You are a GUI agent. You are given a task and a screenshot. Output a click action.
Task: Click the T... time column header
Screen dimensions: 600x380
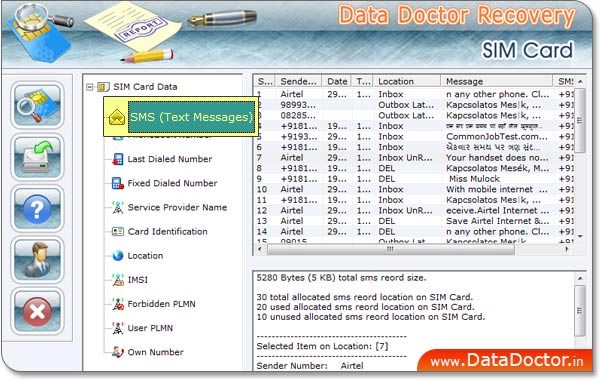click(363, 81)
